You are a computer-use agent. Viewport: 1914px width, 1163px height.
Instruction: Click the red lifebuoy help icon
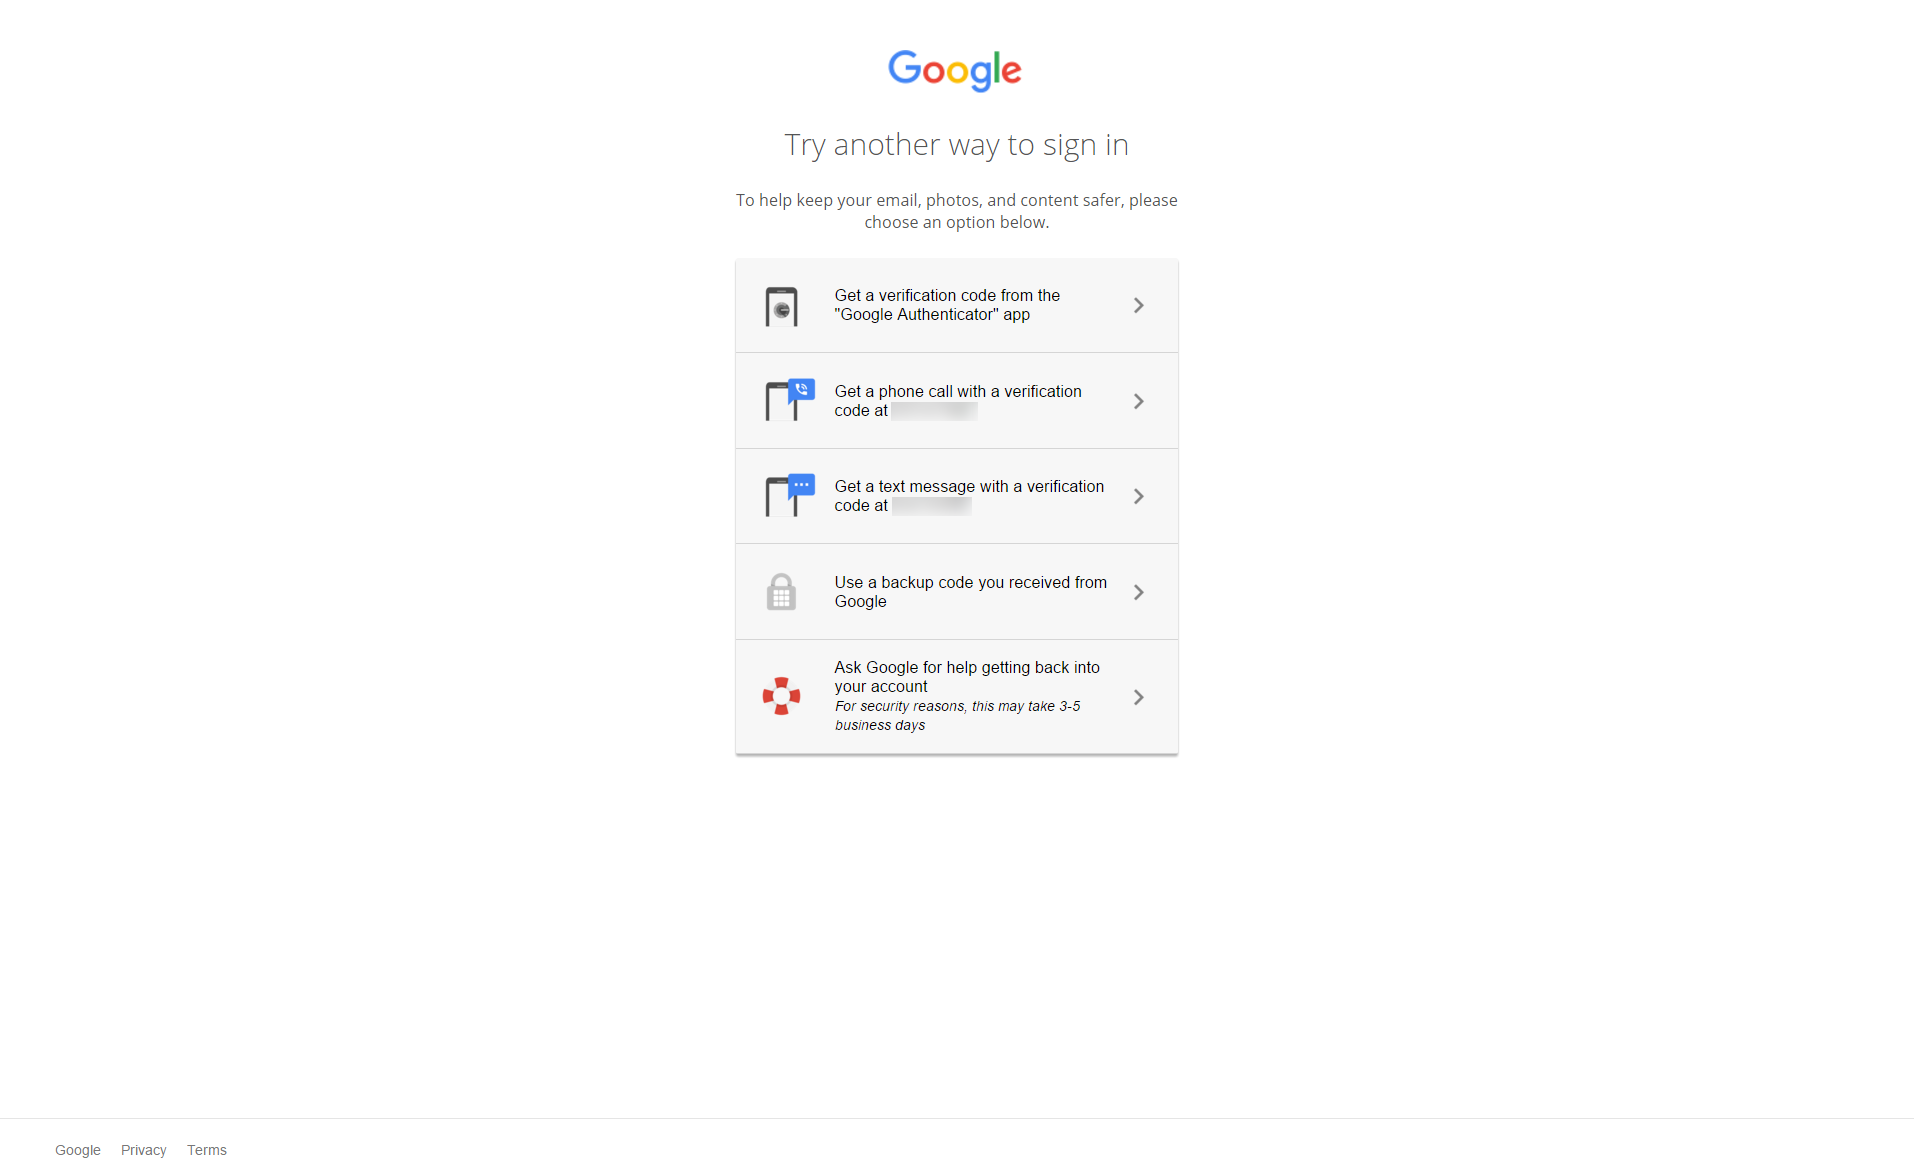(781, 696)
